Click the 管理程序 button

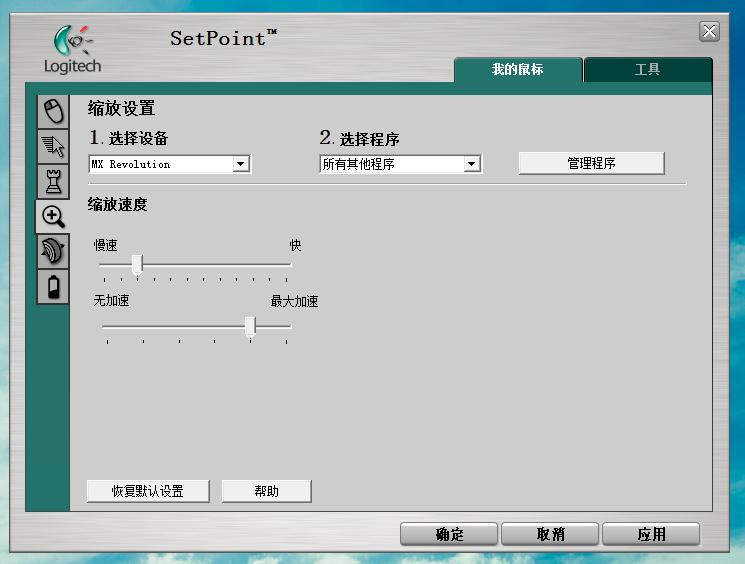coord(592,163)
